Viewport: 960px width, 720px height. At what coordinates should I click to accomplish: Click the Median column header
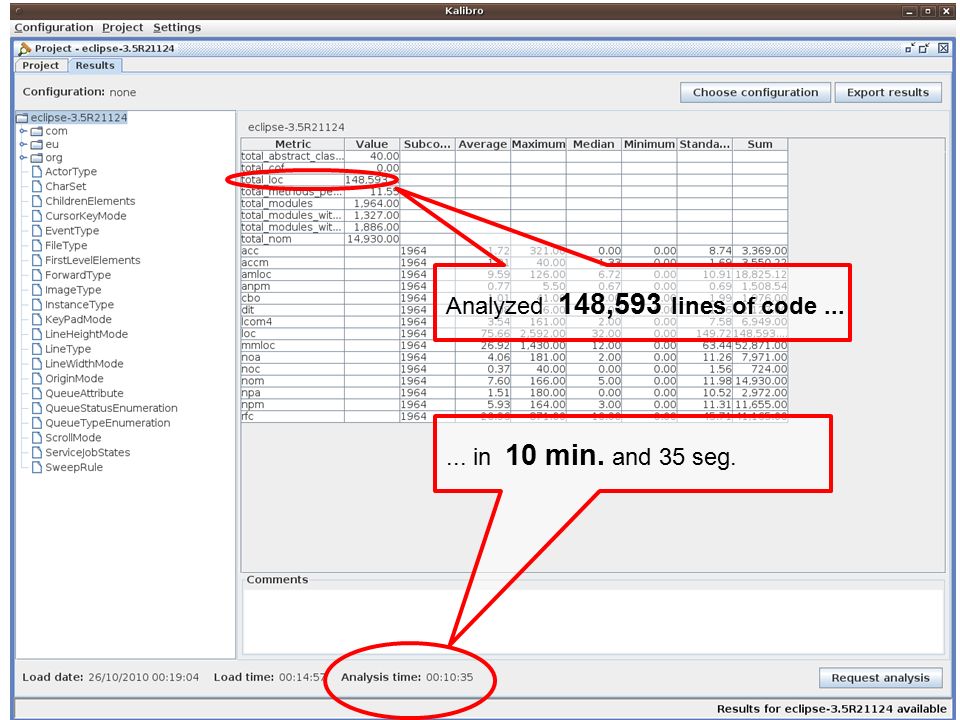point(594,144)
